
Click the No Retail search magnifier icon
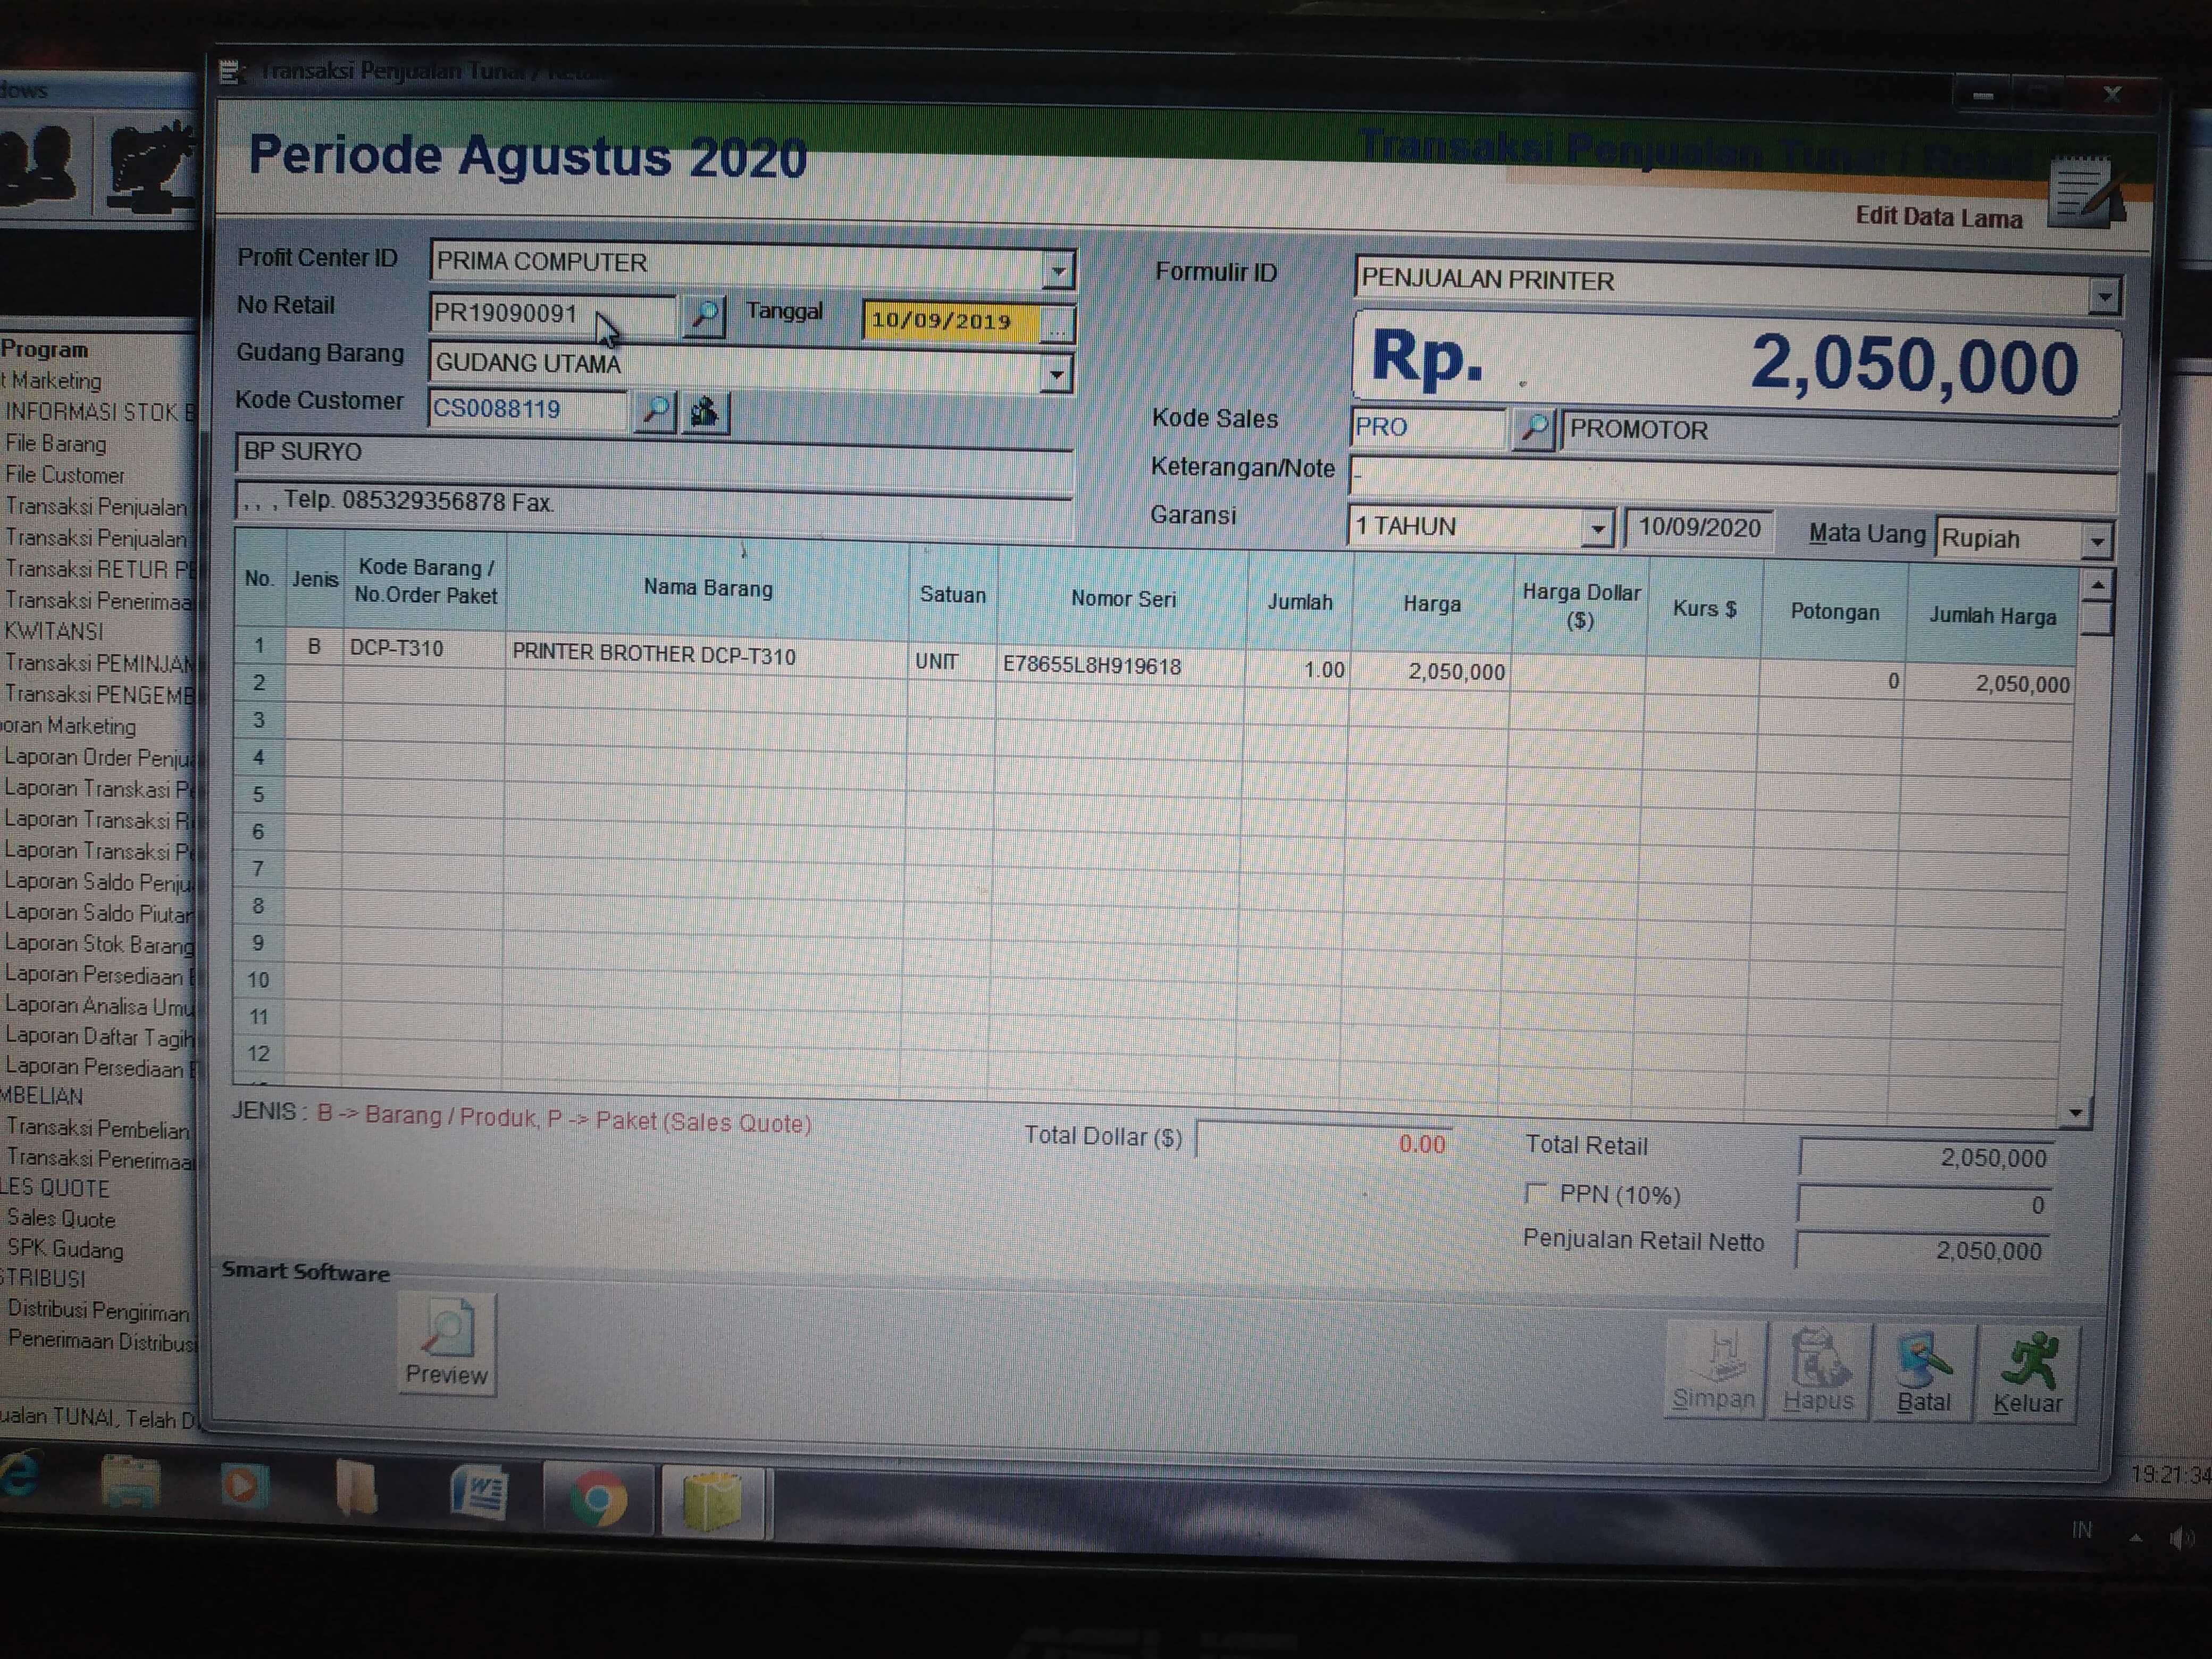coord(704,316)
